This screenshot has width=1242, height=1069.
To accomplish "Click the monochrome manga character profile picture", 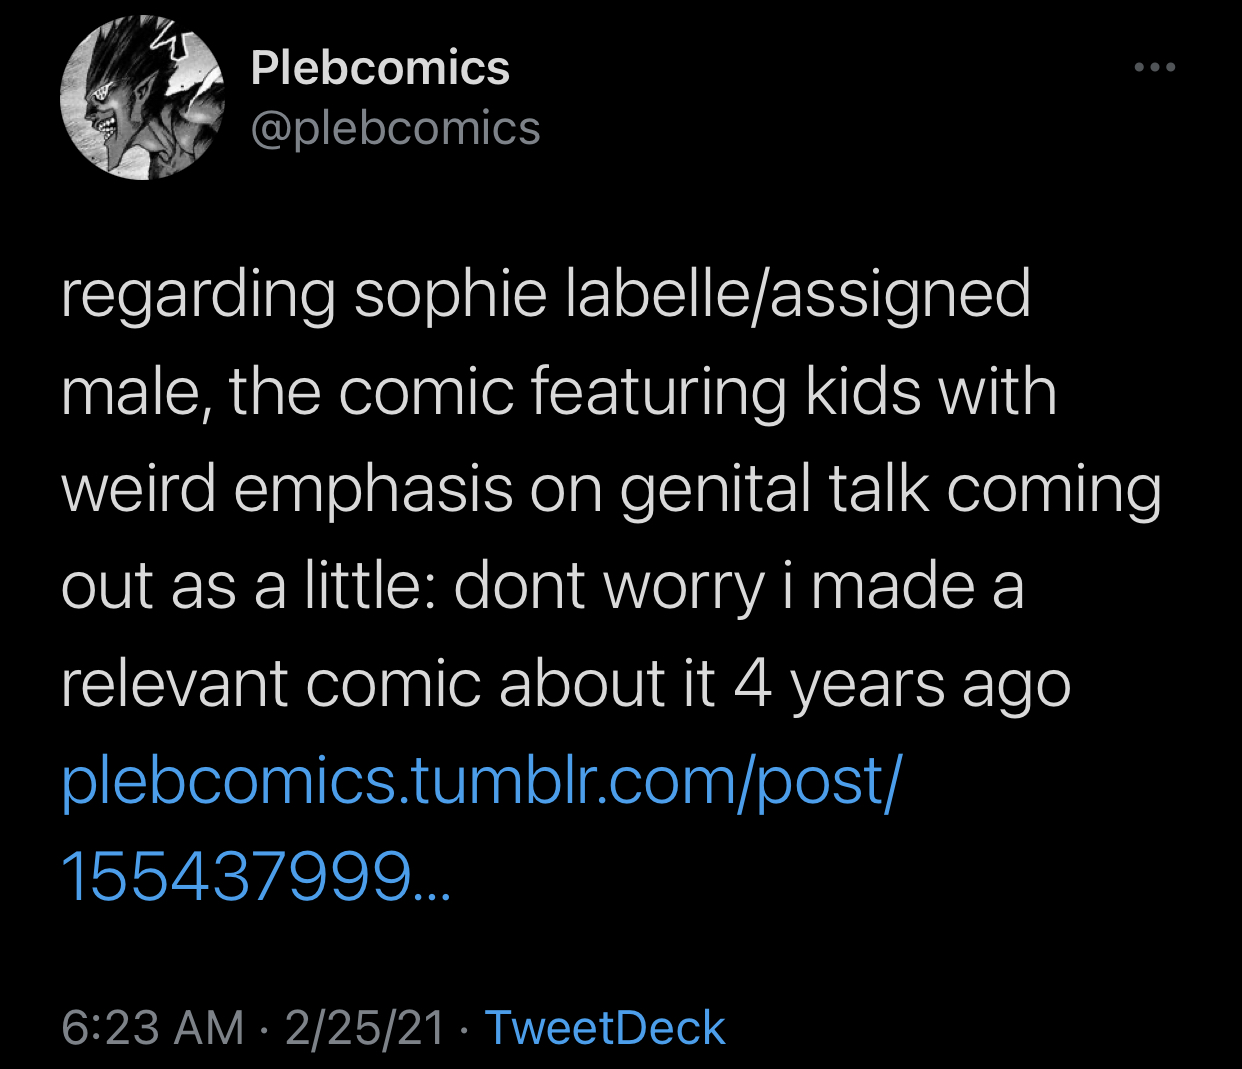I will point(142,98).
